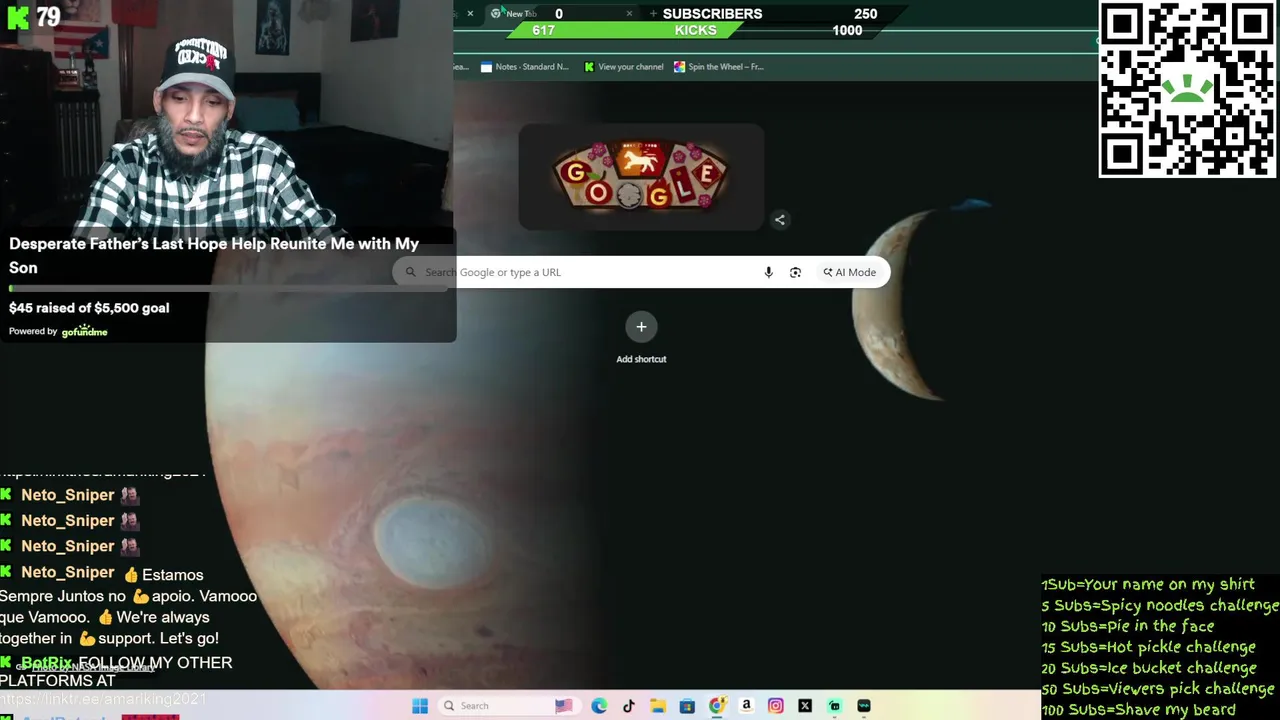Screen dimensions: 1280x720
Task: Close the New Tab browser tab
Action: pyautogui.click(x=629, y=14)
